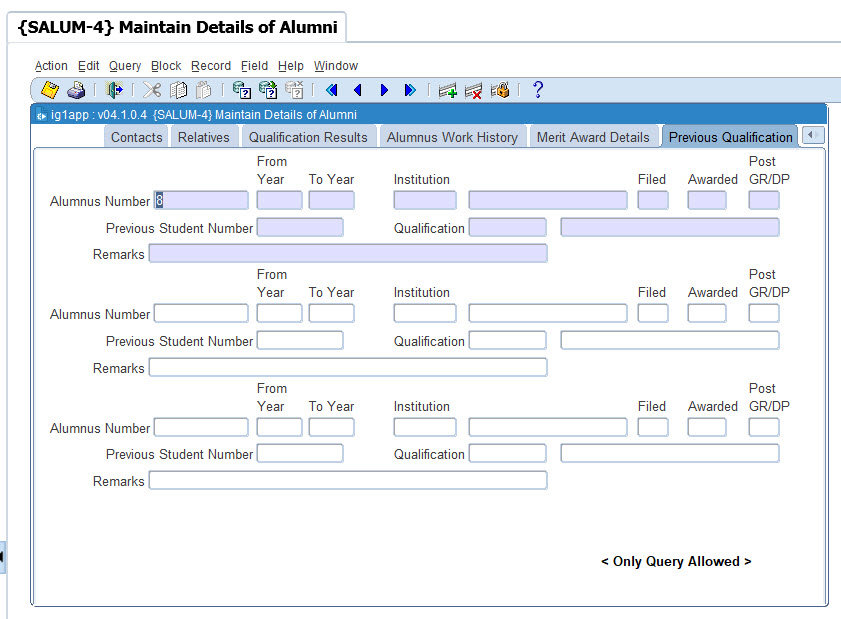This screenshot has width=841, height=619.
Task: Switch to the Contacts tab
Action: (136, 137)
